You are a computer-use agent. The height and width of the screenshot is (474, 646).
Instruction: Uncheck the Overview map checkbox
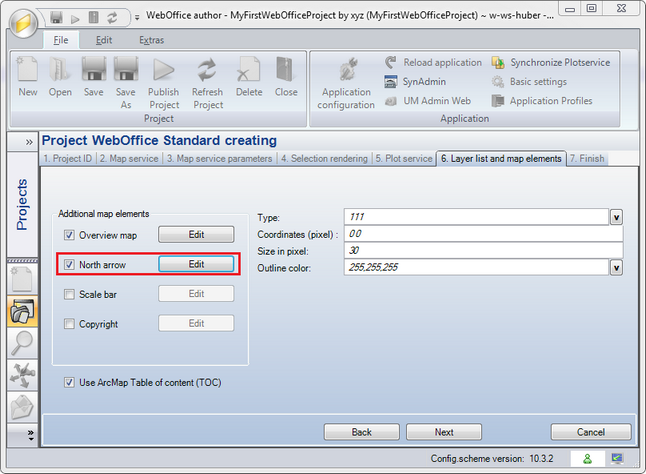tap(69, 235)
